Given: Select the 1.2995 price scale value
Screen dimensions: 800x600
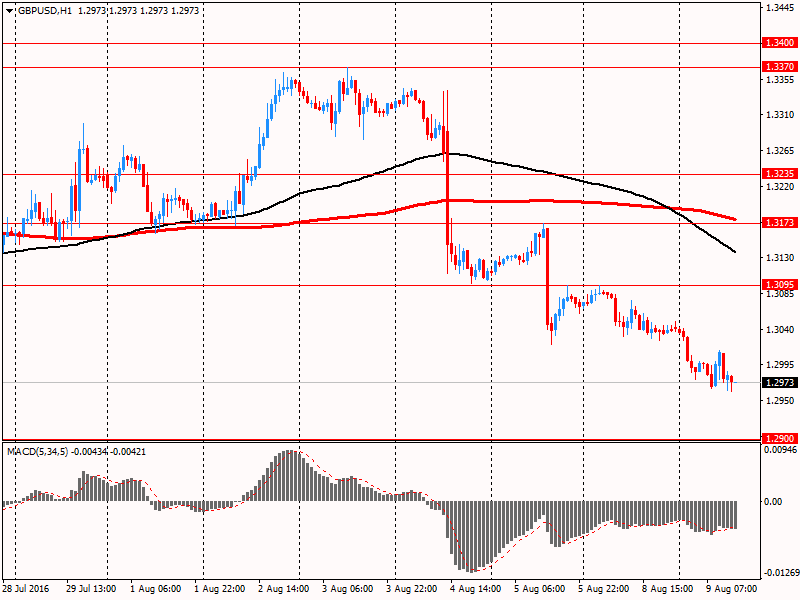Looking at the screenshot, I should point(780,365).
